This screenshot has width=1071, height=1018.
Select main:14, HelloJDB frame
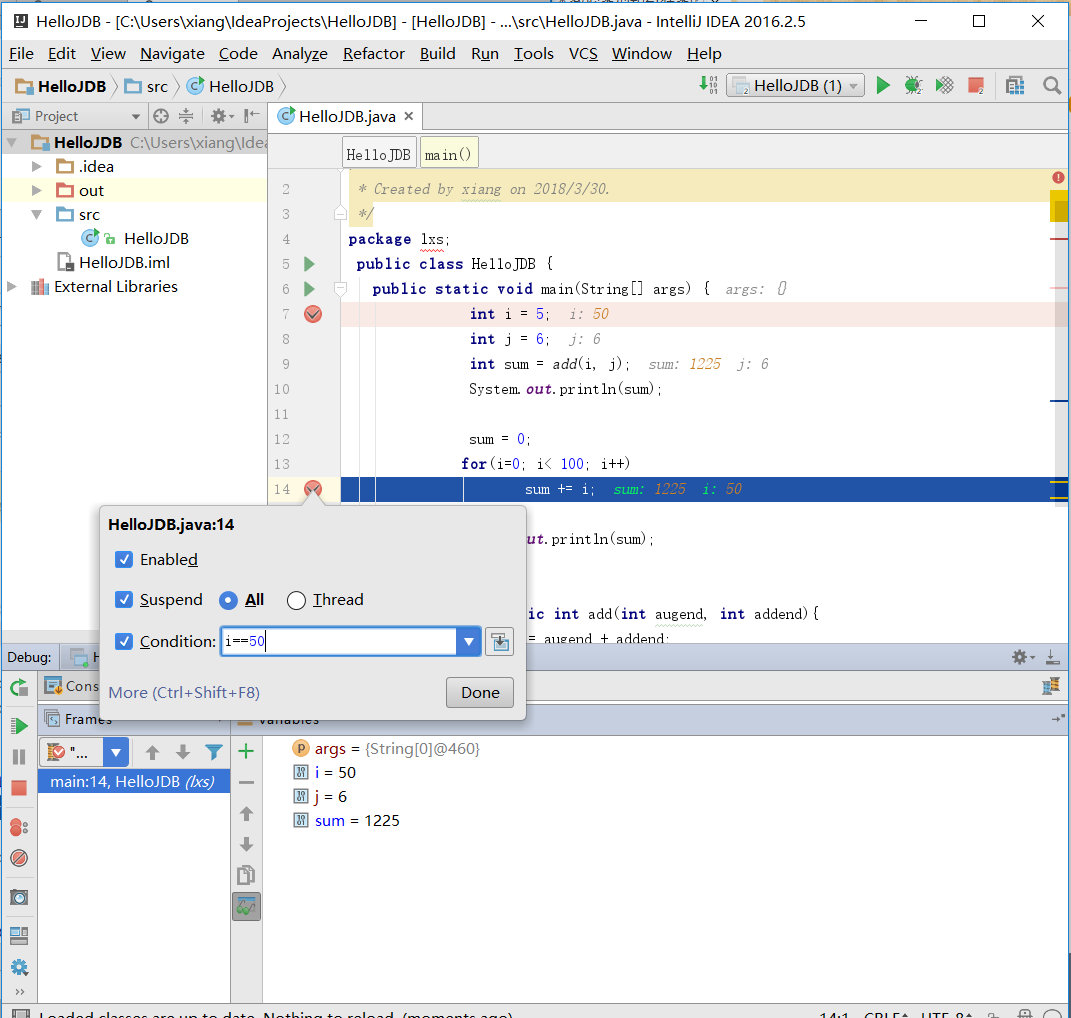pos(134,781)
